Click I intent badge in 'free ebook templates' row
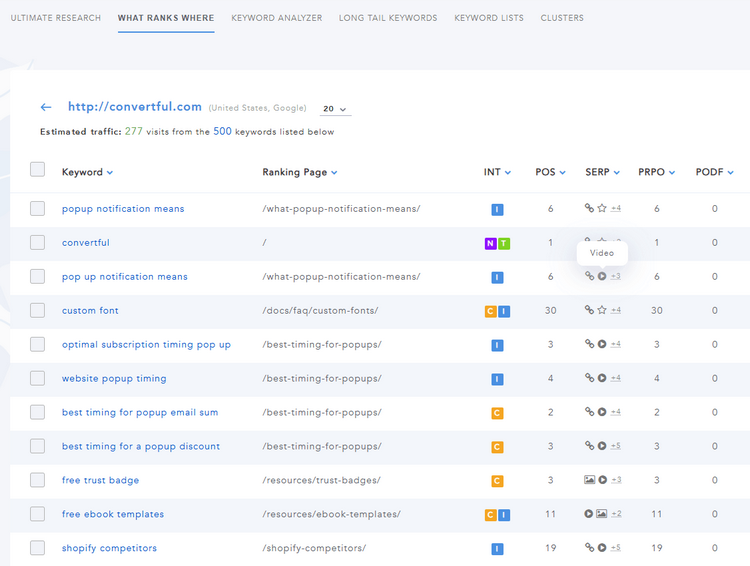Viewport: 750px width, 566px height. tap(504, 515)
